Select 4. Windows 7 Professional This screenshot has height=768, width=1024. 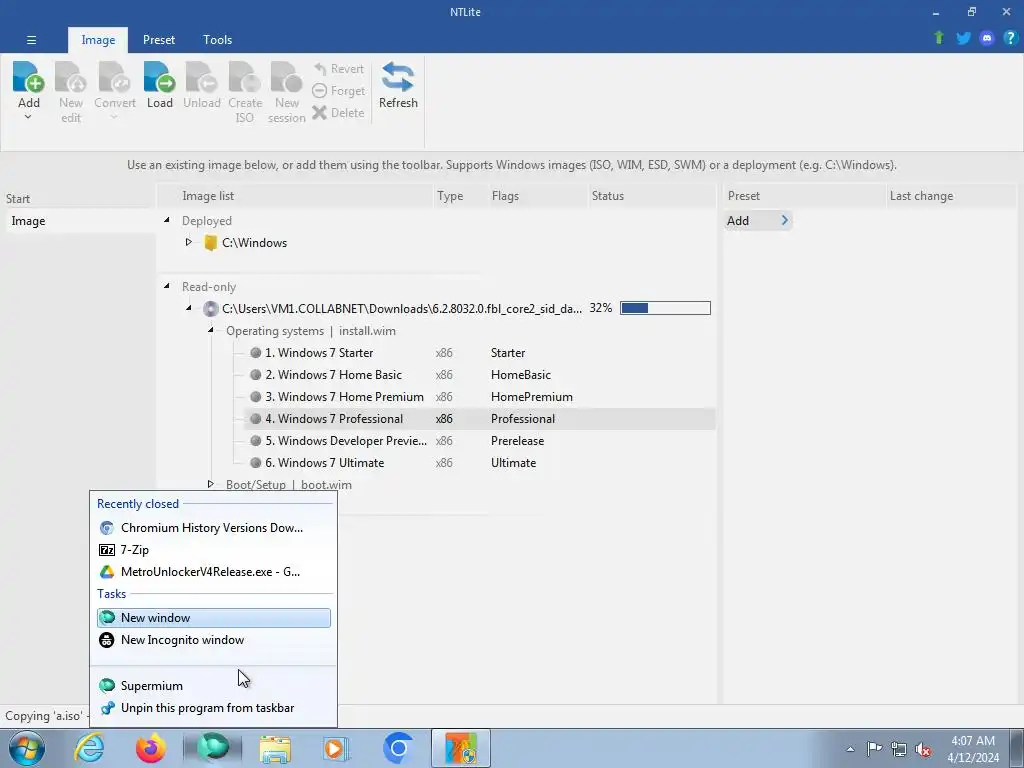[480, 419]
